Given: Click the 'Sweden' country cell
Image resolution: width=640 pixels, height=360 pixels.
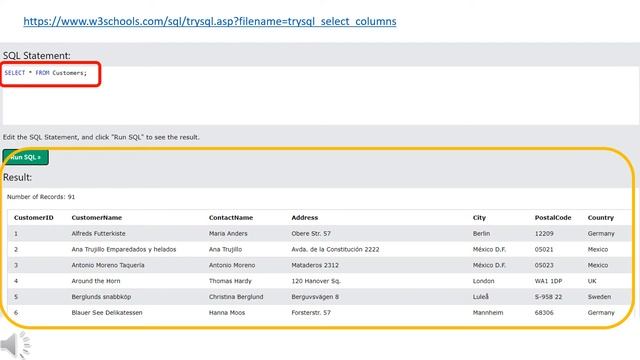Looking at the screenshot, I should [599, 297].
